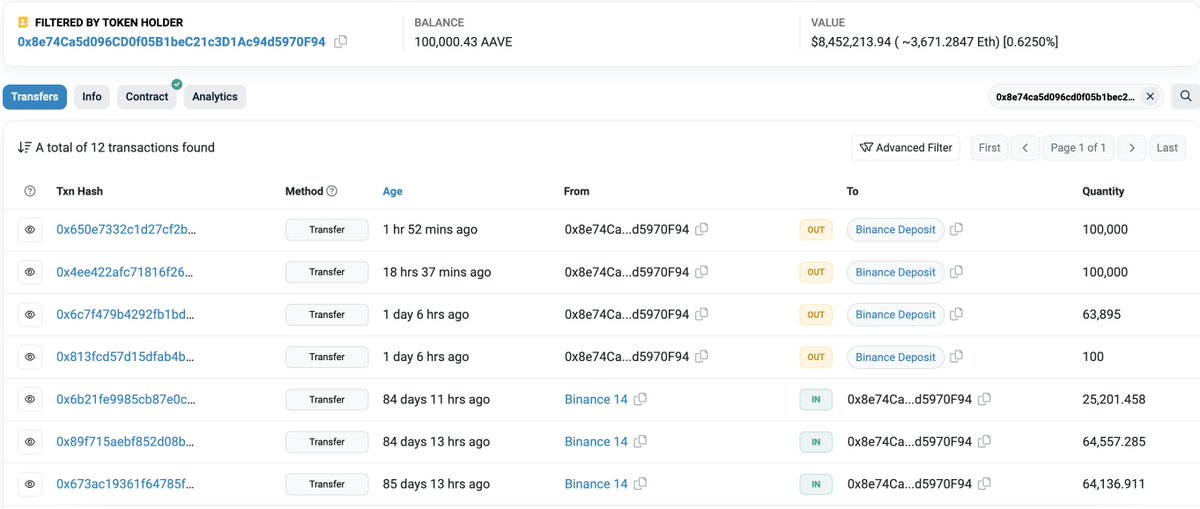
Task: Open the Advanced Filter button
Action: (x=906, y=148)
